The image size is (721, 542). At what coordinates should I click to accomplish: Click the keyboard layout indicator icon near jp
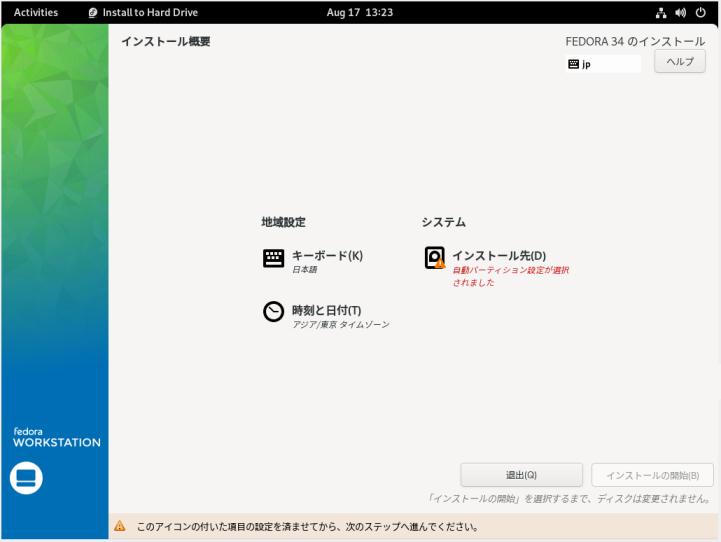point(573,64)
